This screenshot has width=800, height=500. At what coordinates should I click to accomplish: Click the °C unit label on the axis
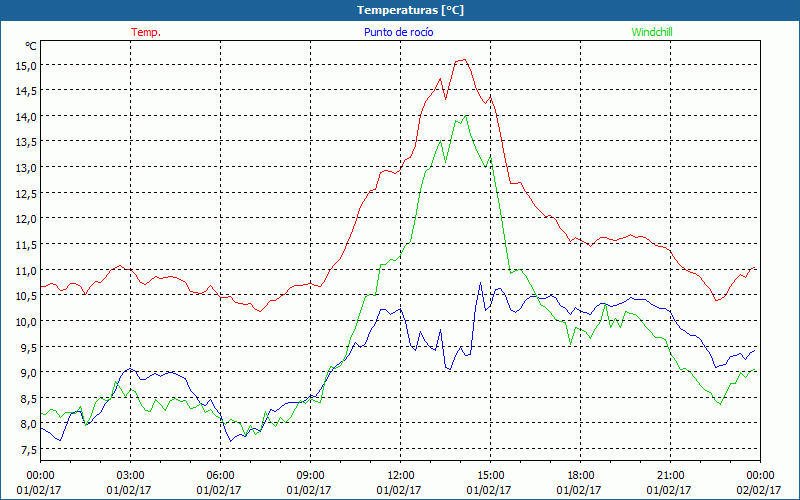click(31, 46)
